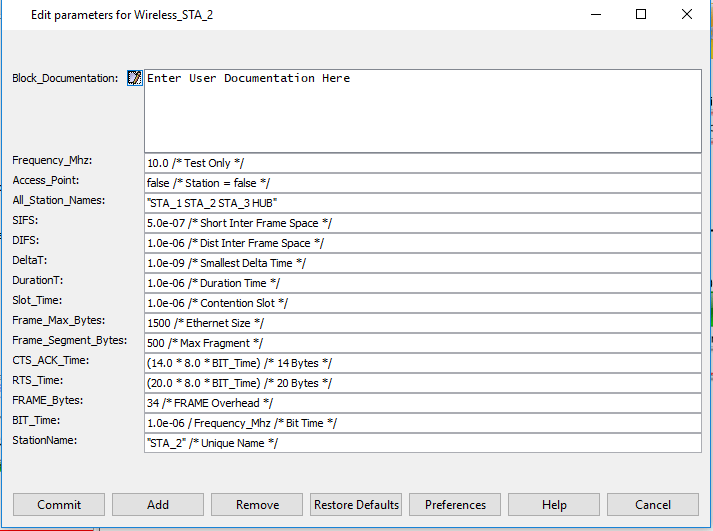
Task: Select Restore Defaults button
Action: (356, 505)
